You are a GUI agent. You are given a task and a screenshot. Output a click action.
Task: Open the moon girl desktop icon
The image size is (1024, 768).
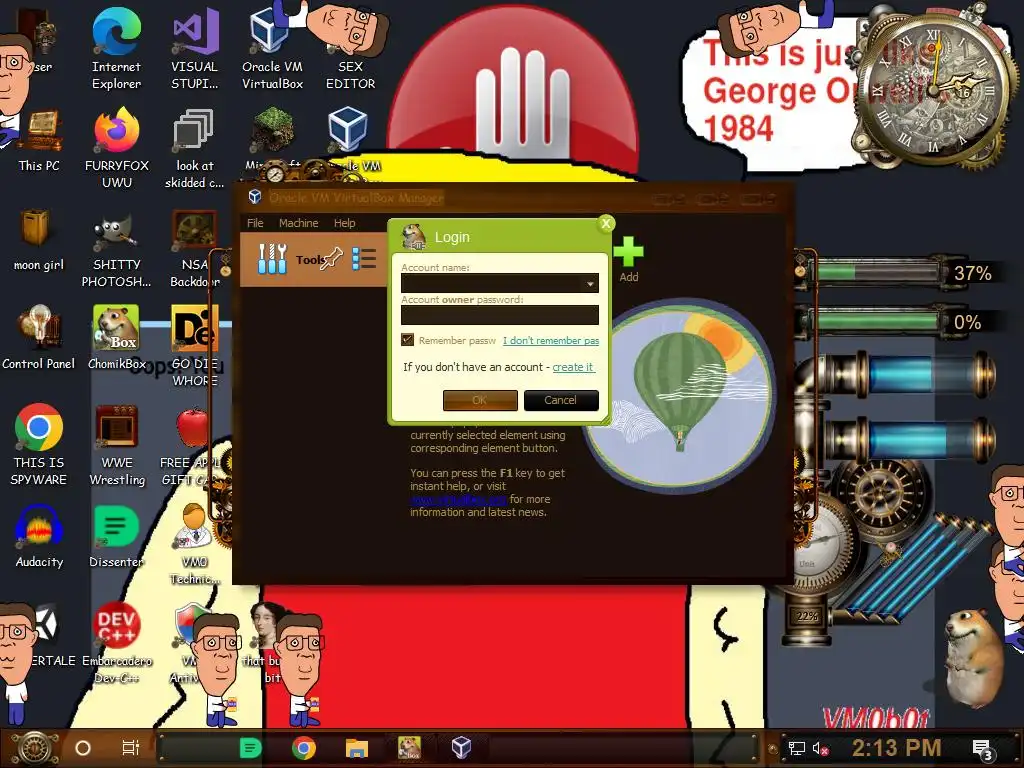(x=39, y=240)
